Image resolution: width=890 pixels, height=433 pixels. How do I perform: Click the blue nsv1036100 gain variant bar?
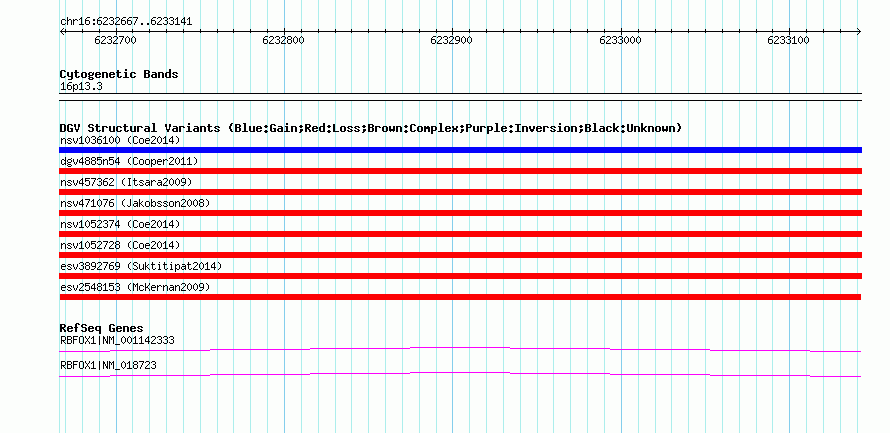[x=460, y=150]
